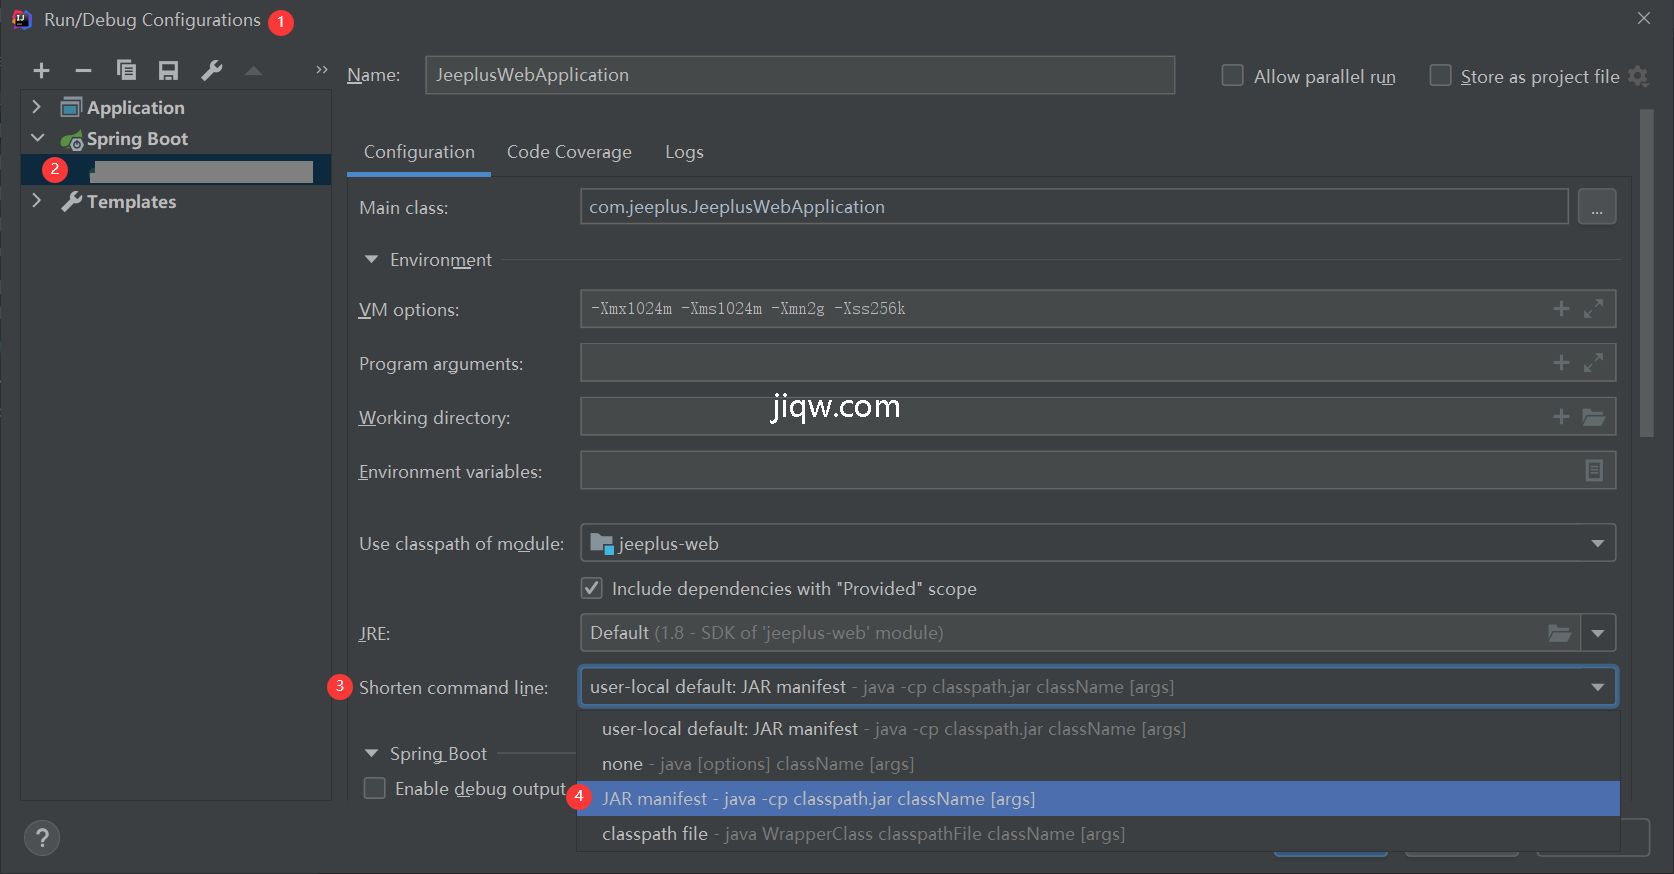The width and height of the screenshot is (1674, 874).
Task: Select JAR manifest option in dropdown list
Action: pos(818,799)
